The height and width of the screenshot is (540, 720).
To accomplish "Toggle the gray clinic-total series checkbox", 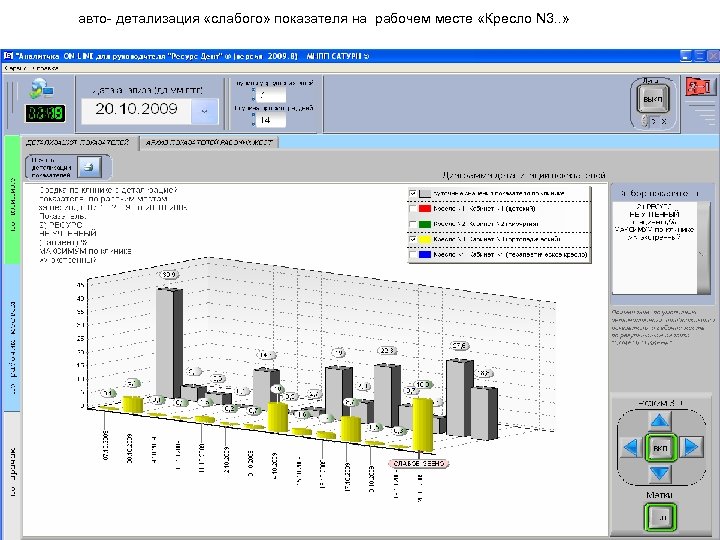I will pos(413,194).
